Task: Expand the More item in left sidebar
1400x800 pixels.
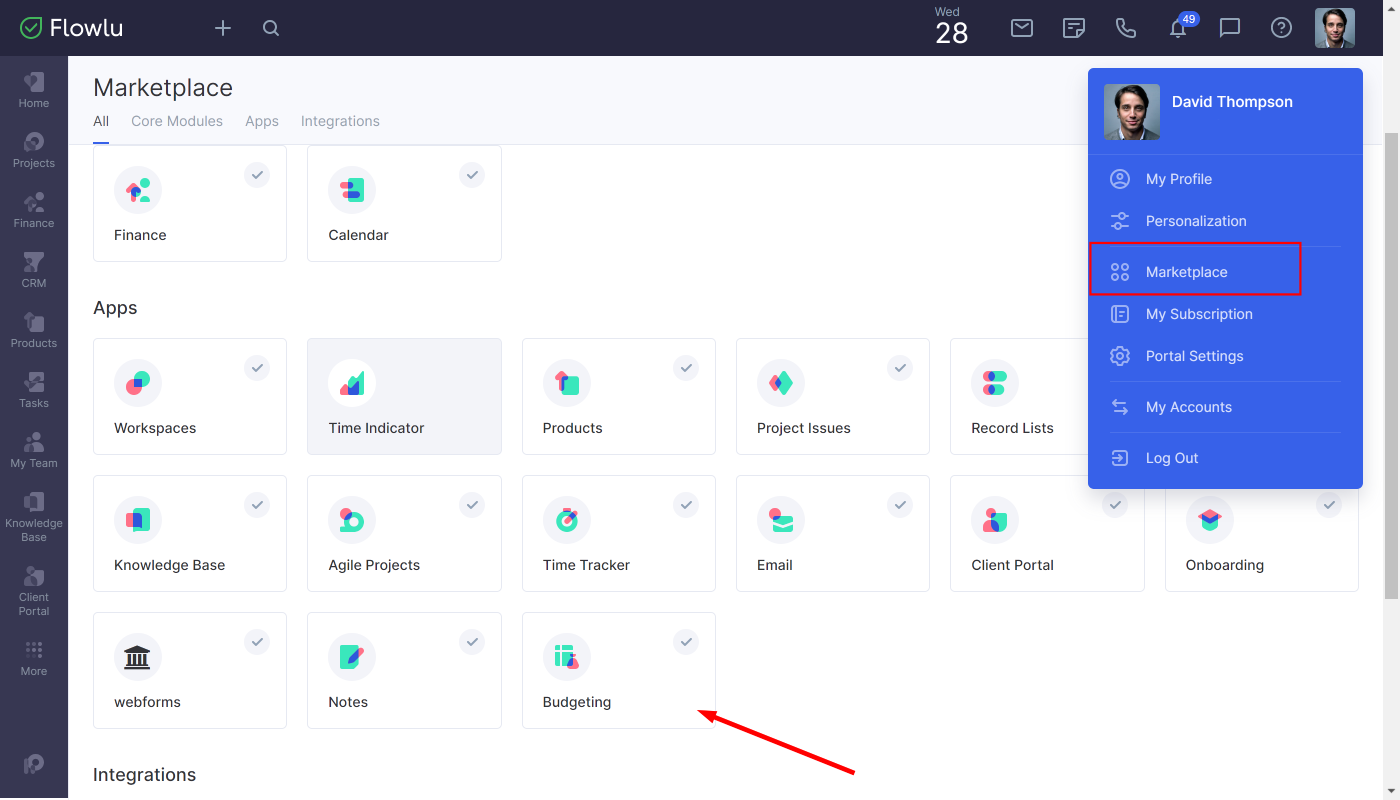Action: click(34, 658)
